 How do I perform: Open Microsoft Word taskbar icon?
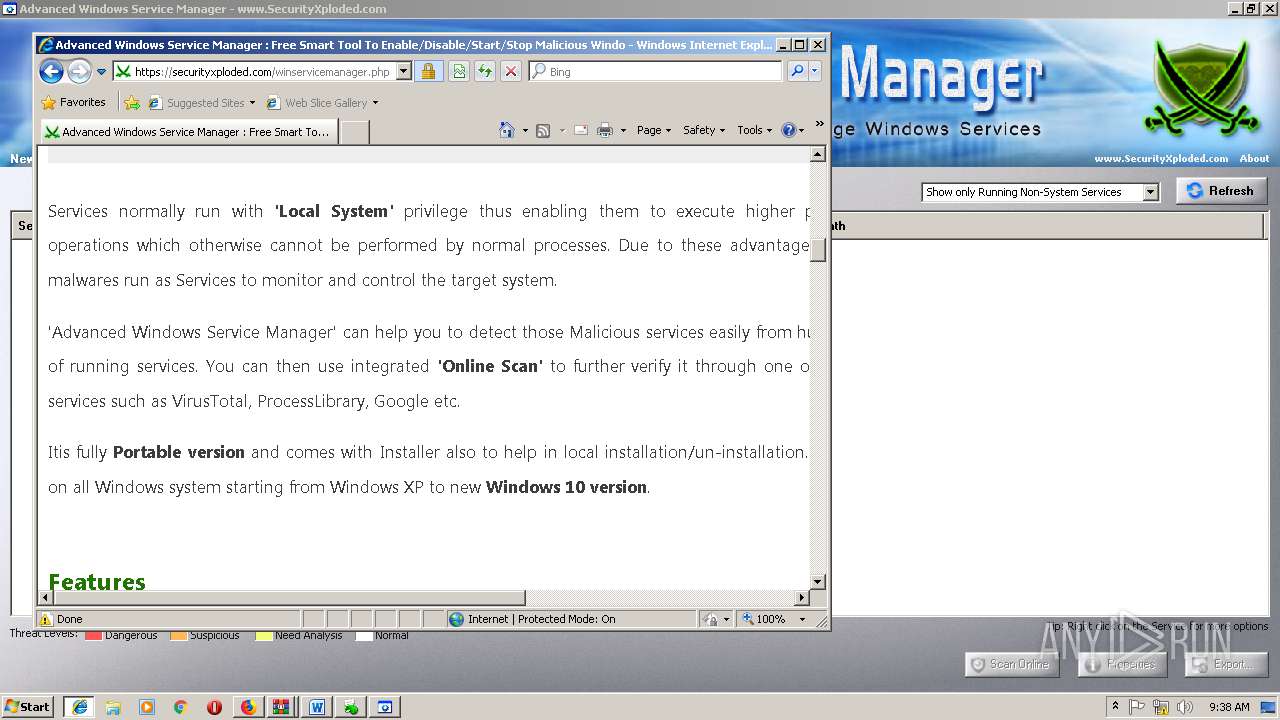[x=317, y=706]
